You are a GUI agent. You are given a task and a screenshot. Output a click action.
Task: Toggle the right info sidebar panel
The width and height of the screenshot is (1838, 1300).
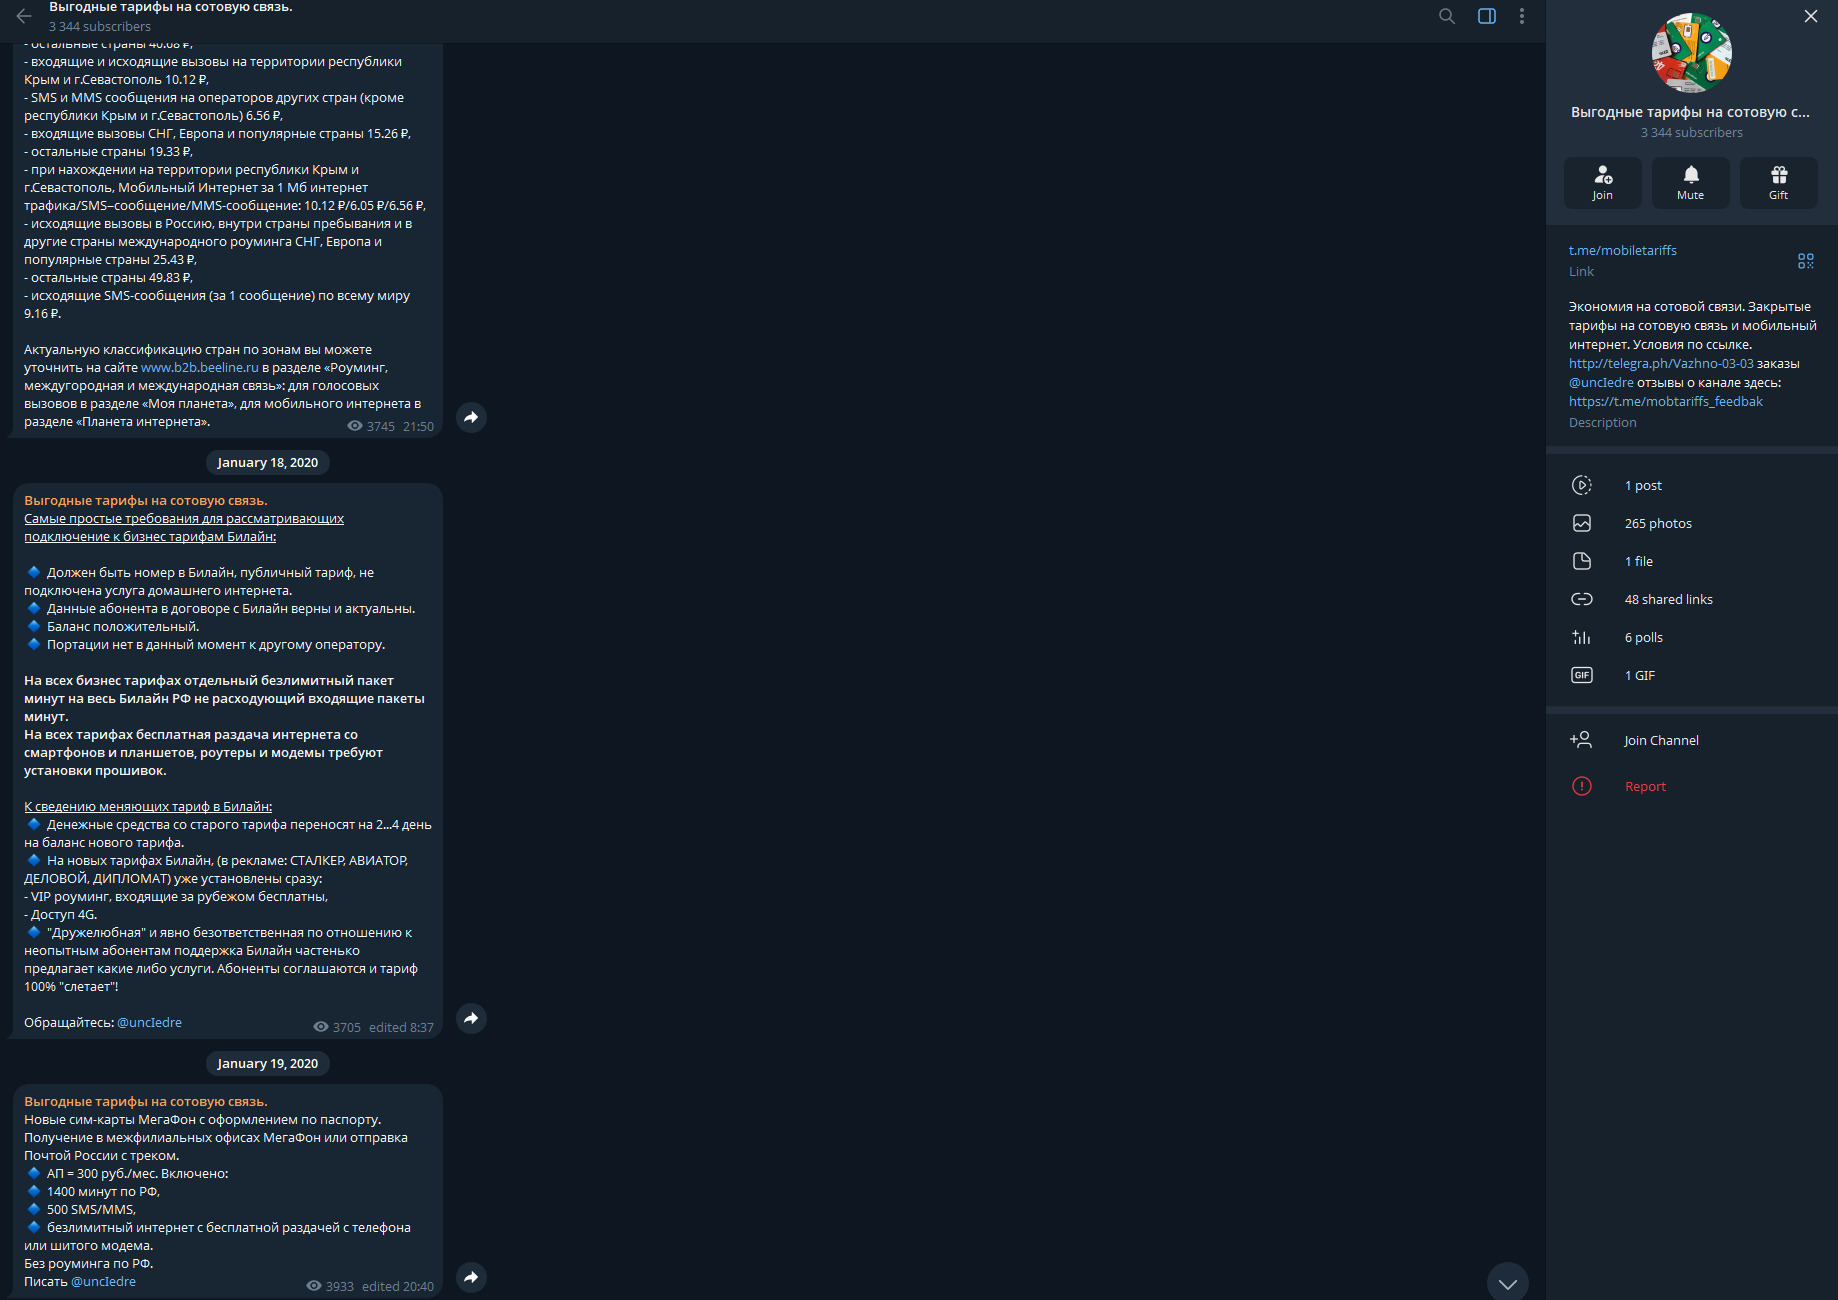coord(1487,16)
